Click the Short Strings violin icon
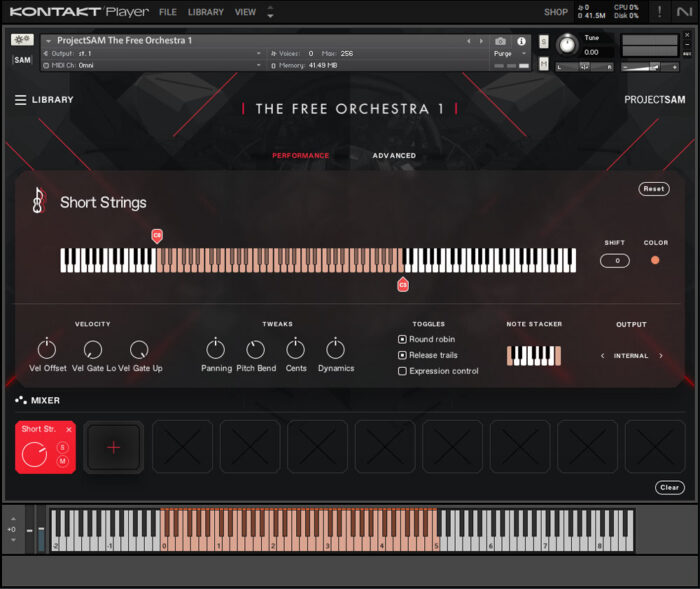This screenshot has width=700, height=589. [39, 200]
